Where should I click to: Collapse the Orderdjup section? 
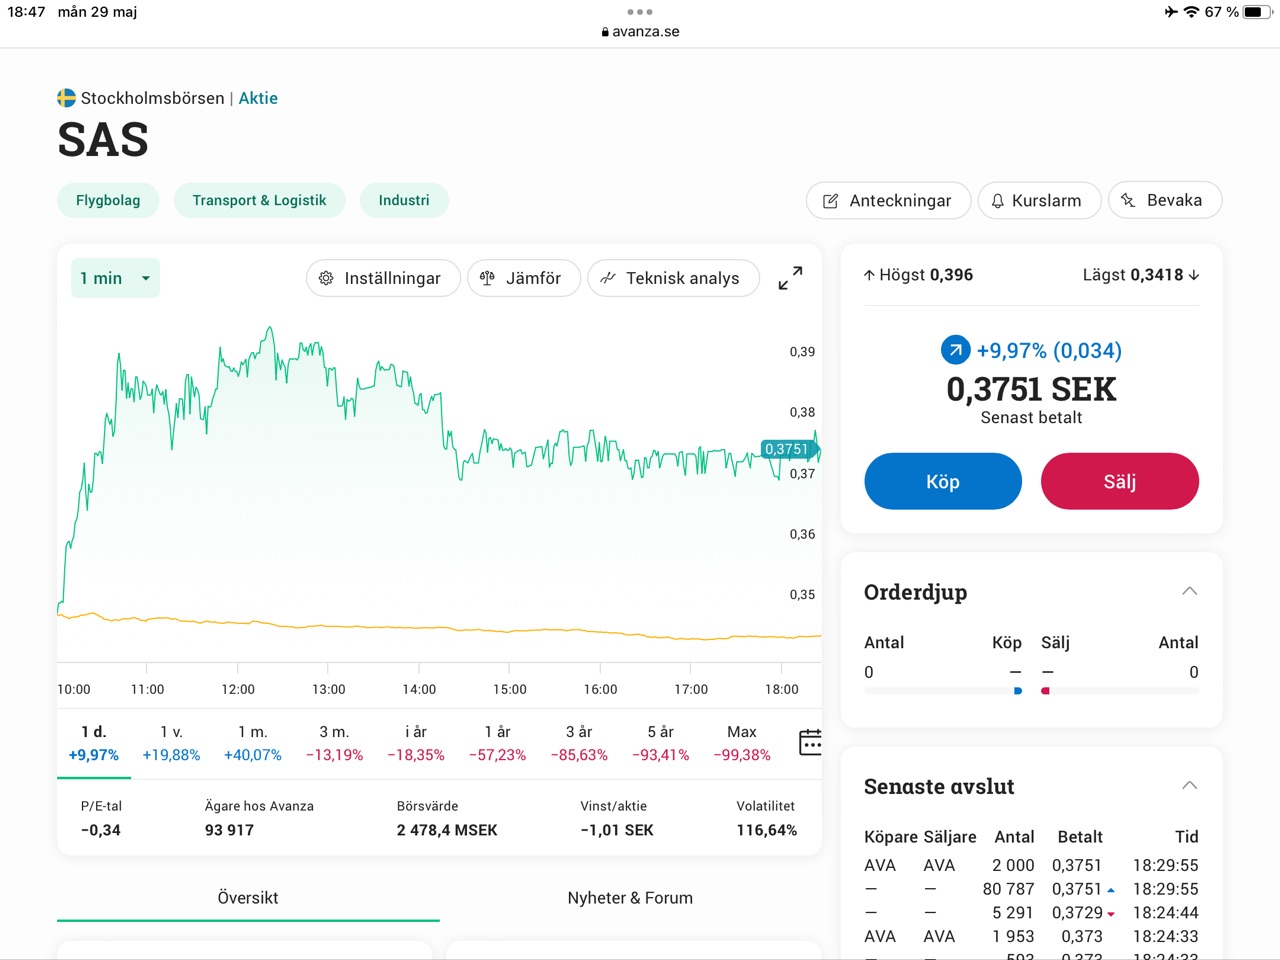click(1189, 591)
